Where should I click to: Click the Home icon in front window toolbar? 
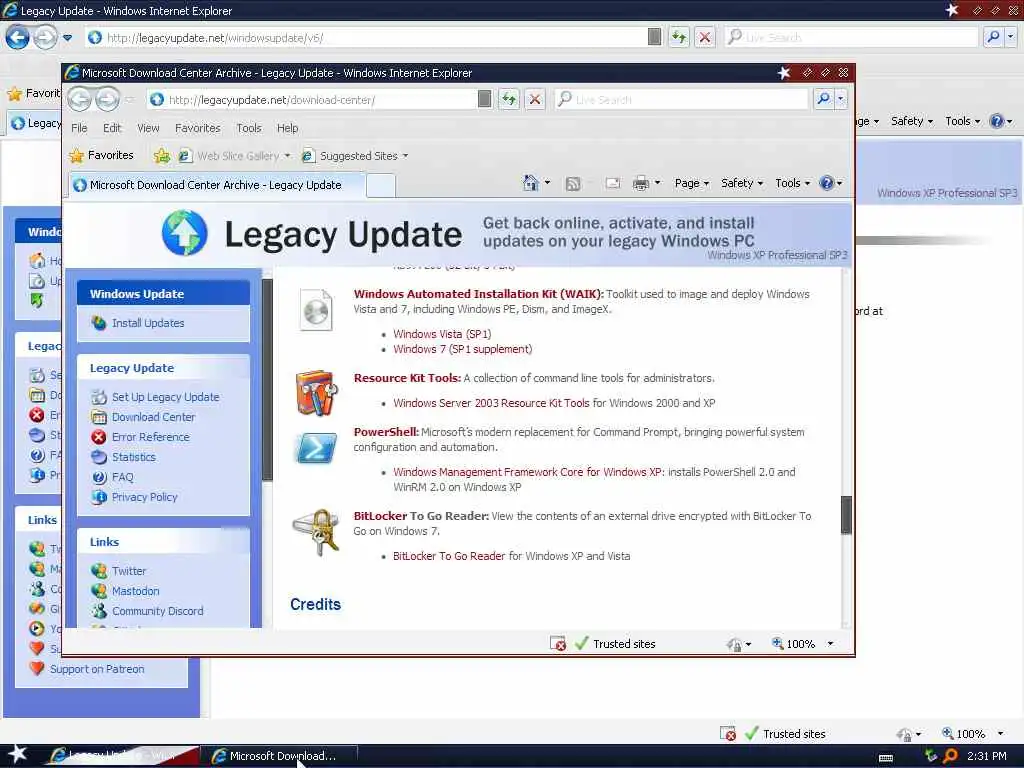coord(531,184)
